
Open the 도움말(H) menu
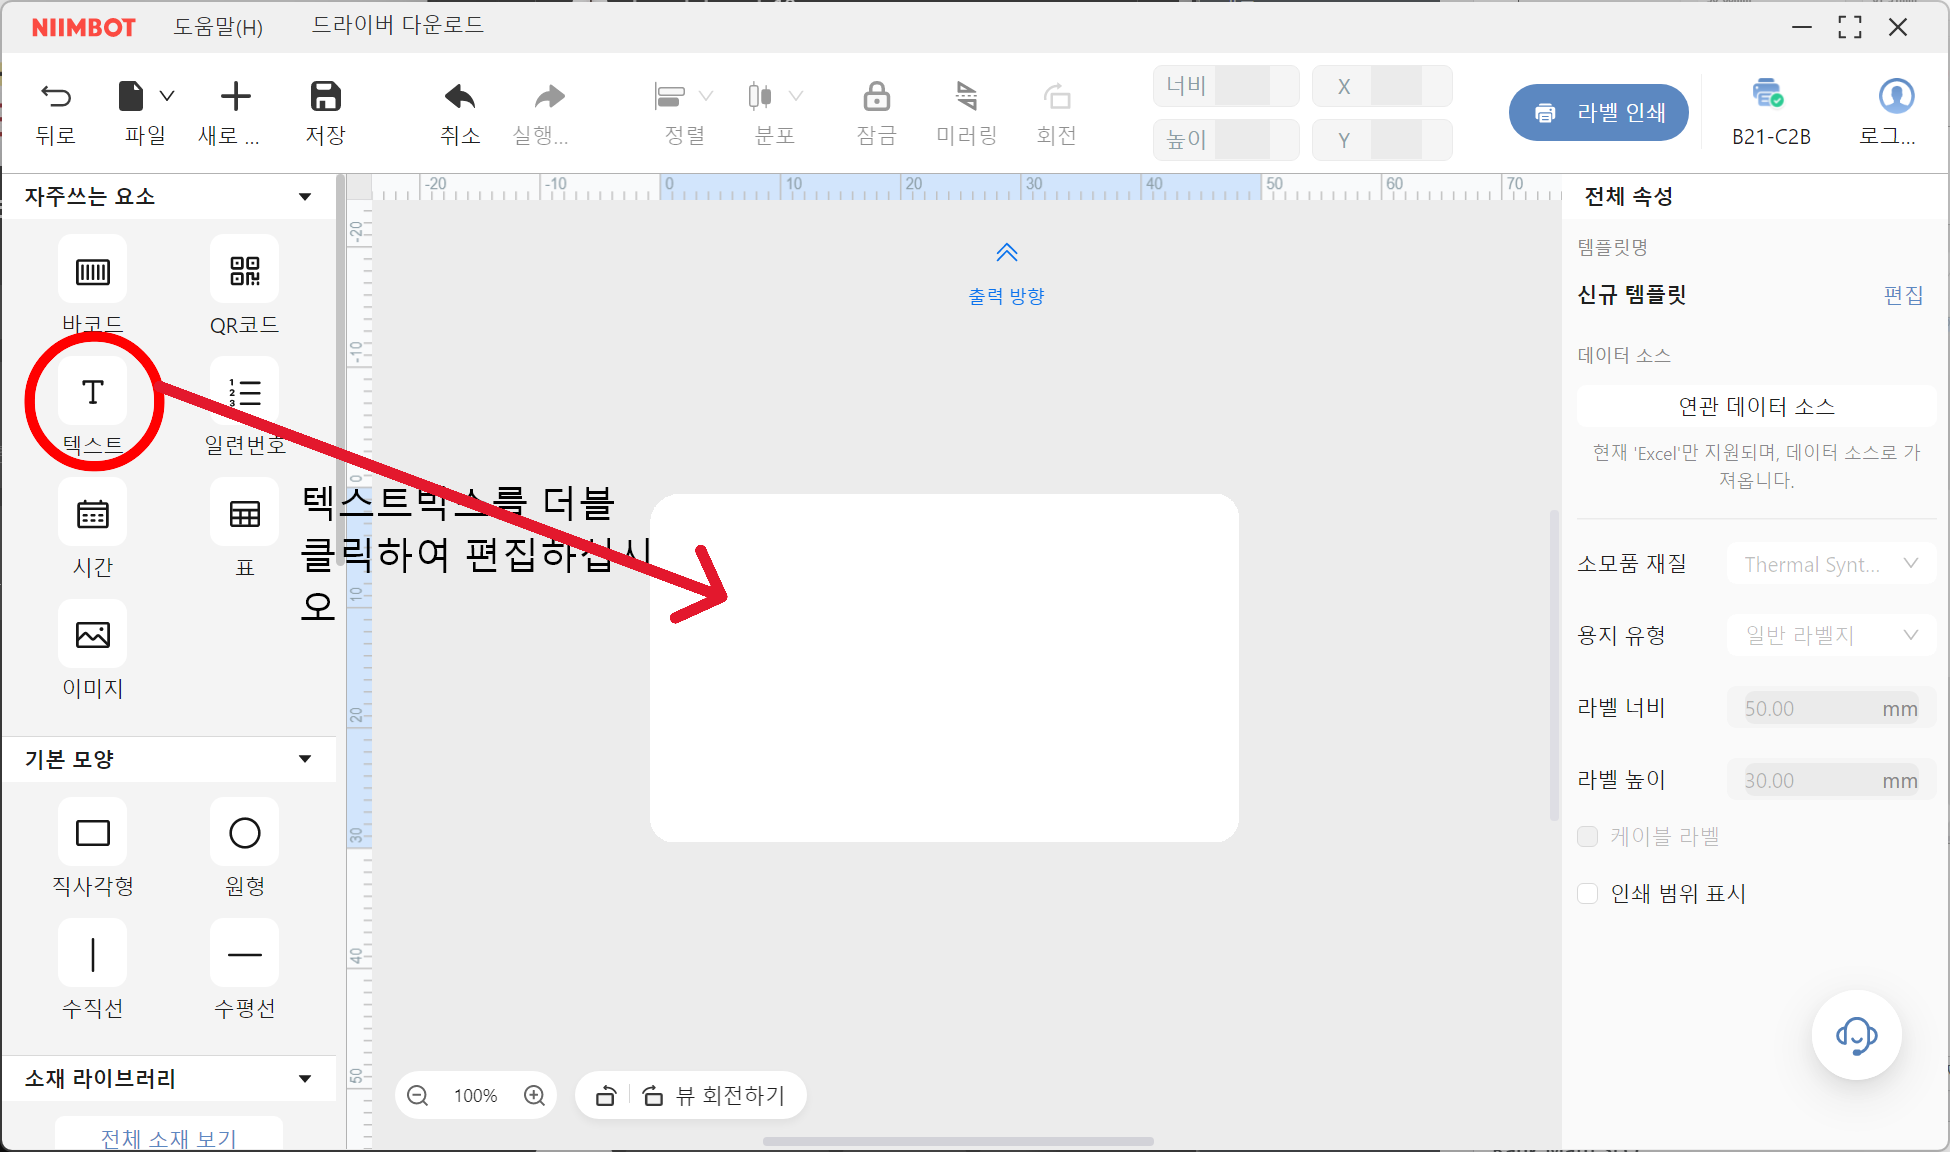[218, 27]
